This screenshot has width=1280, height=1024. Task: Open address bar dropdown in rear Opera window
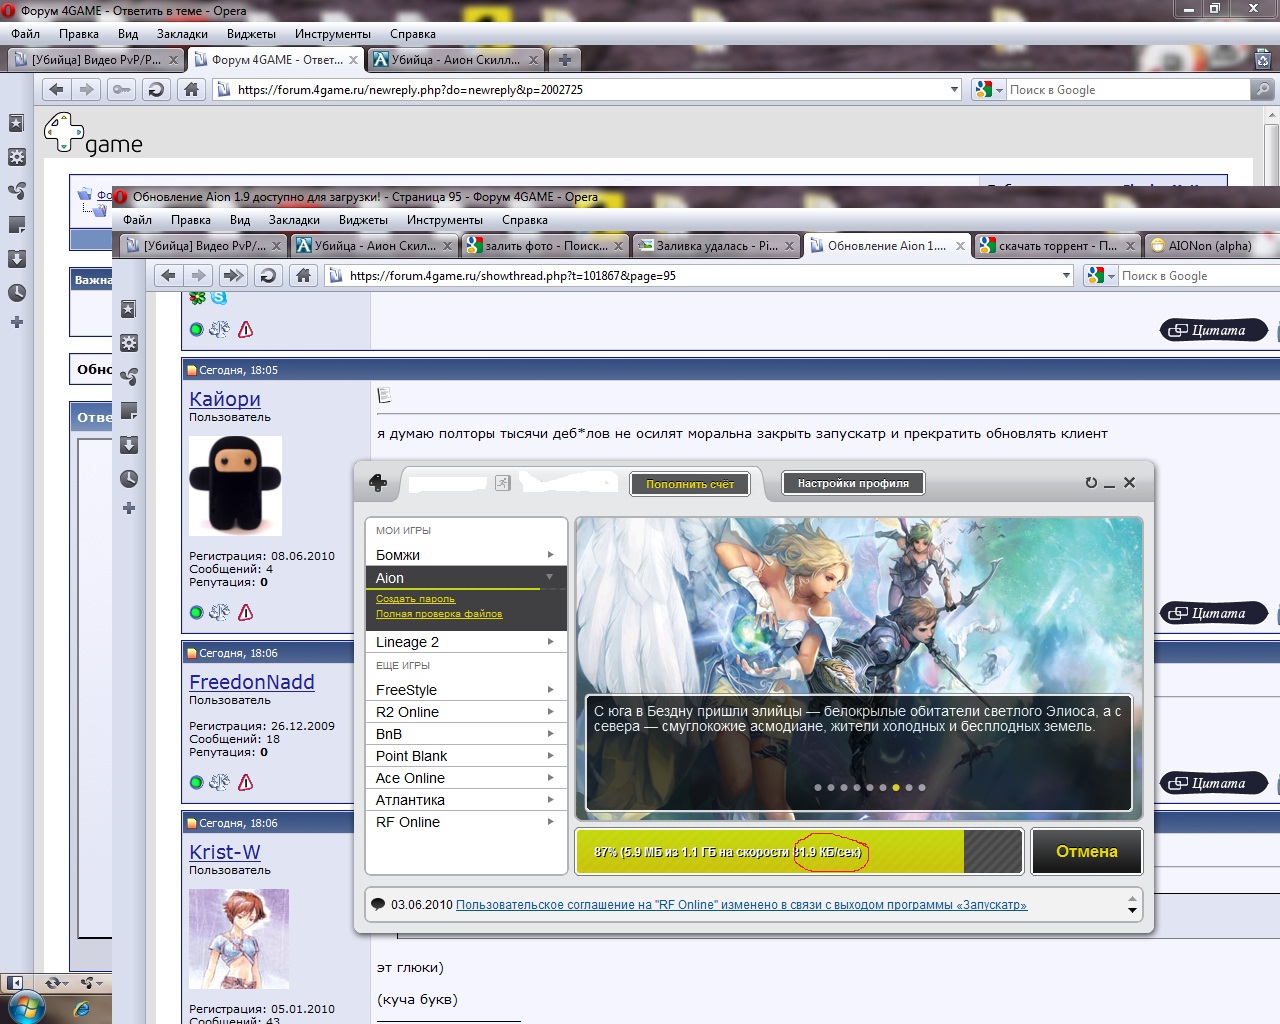point(954,89)
